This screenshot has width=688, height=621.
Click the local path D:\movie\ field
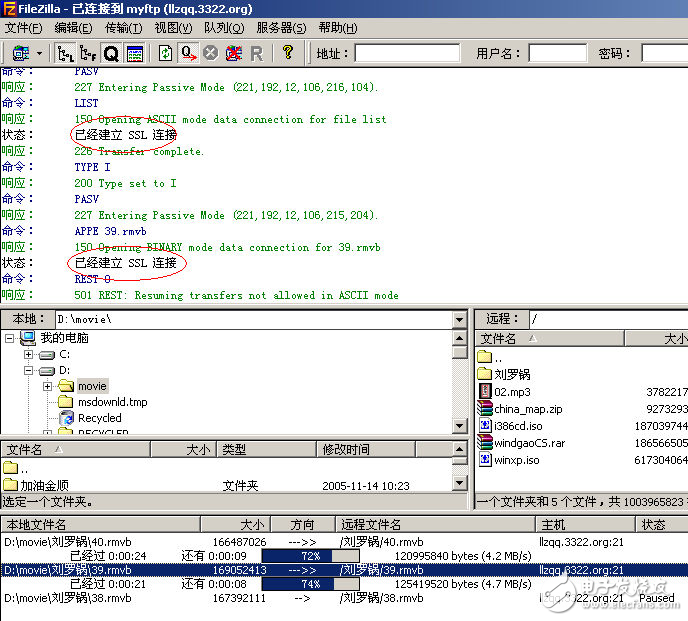[x=254, y=319]
